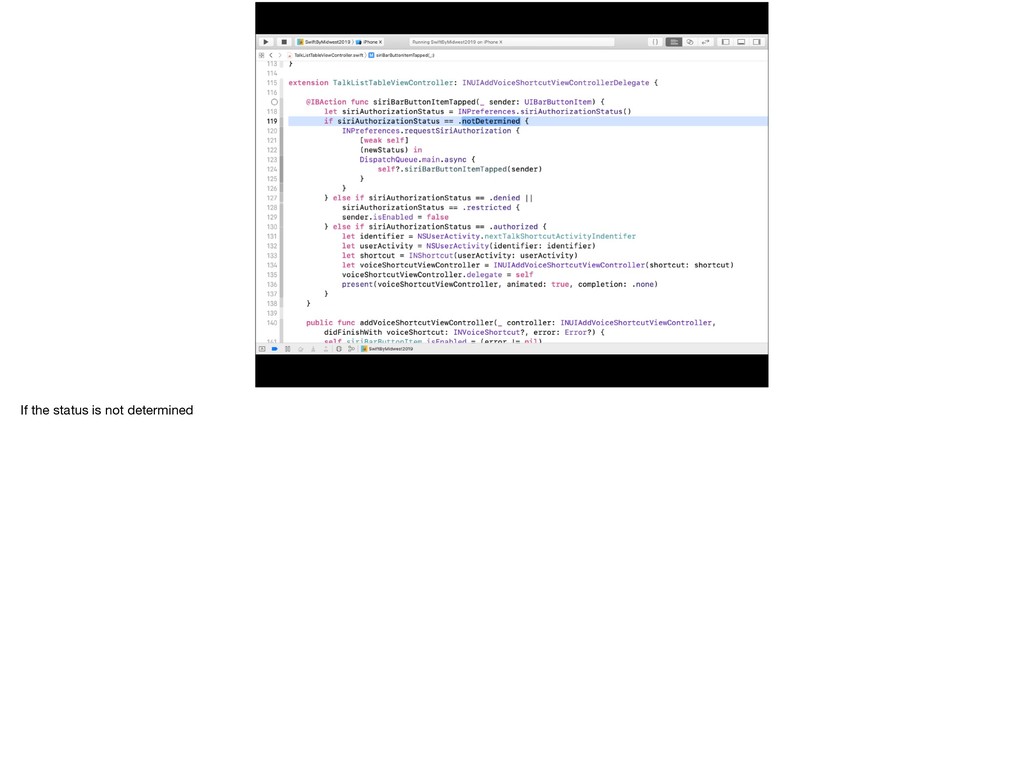Click the .authorized enum case

pos(514,227)
